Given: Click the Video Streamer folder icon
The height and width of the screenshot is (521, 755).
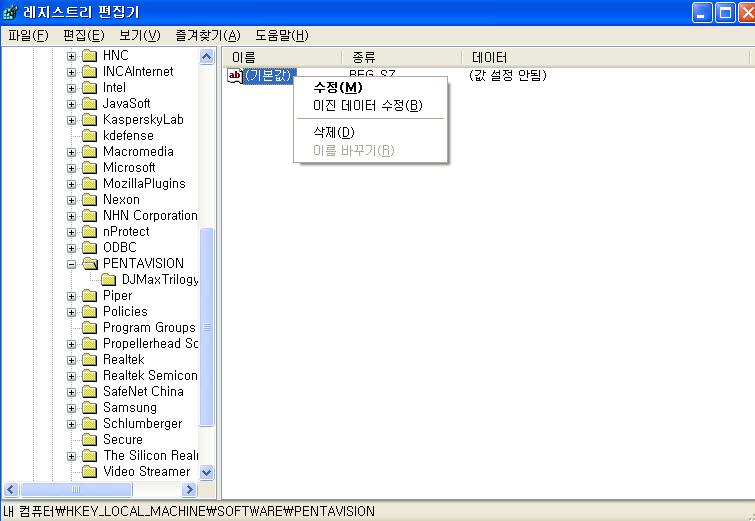Looking at the screenshot, I should [90, 472].
